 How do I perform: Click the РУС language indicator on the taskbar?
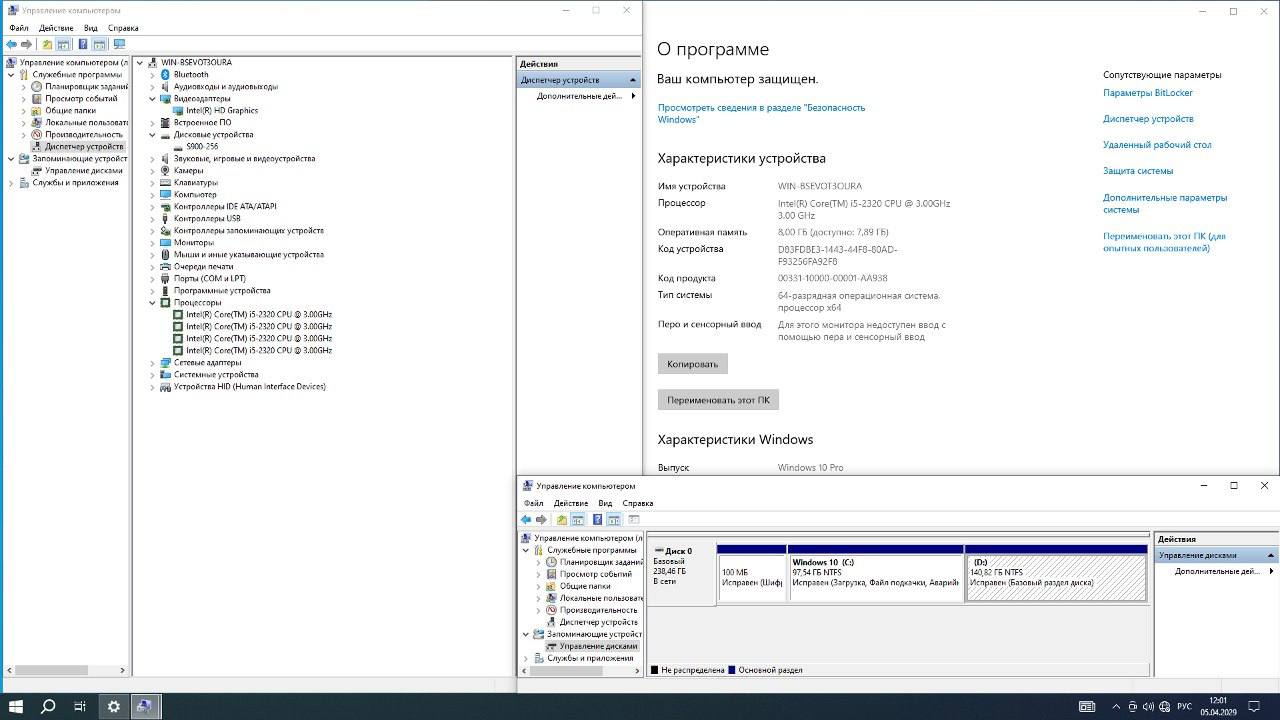click(1184, 707)
